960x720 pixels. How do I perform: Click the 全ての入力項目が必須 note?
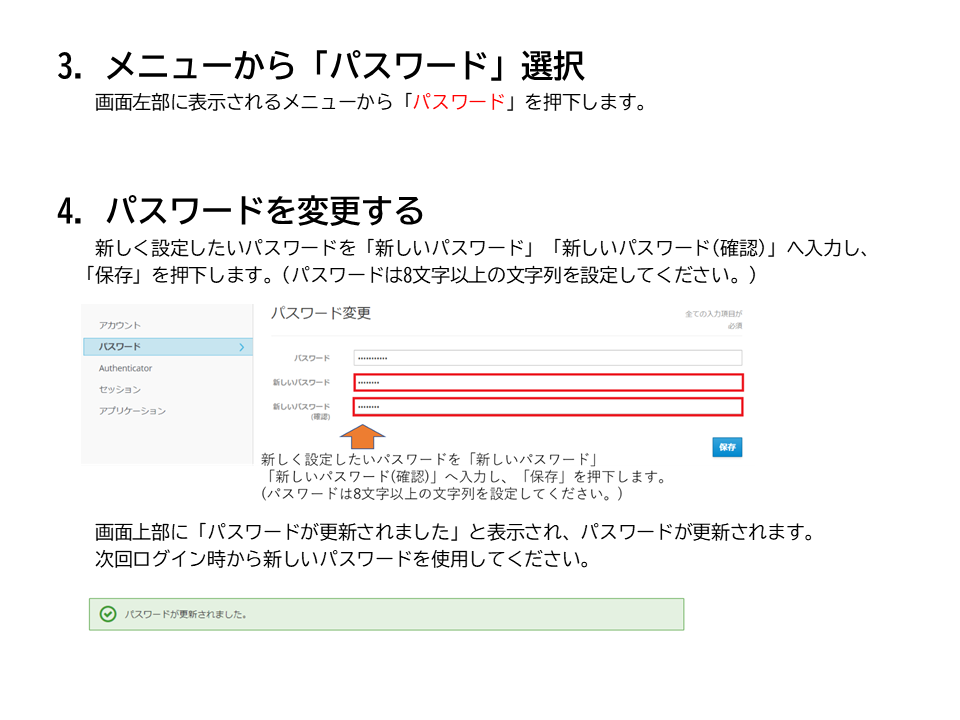point(713,320)
